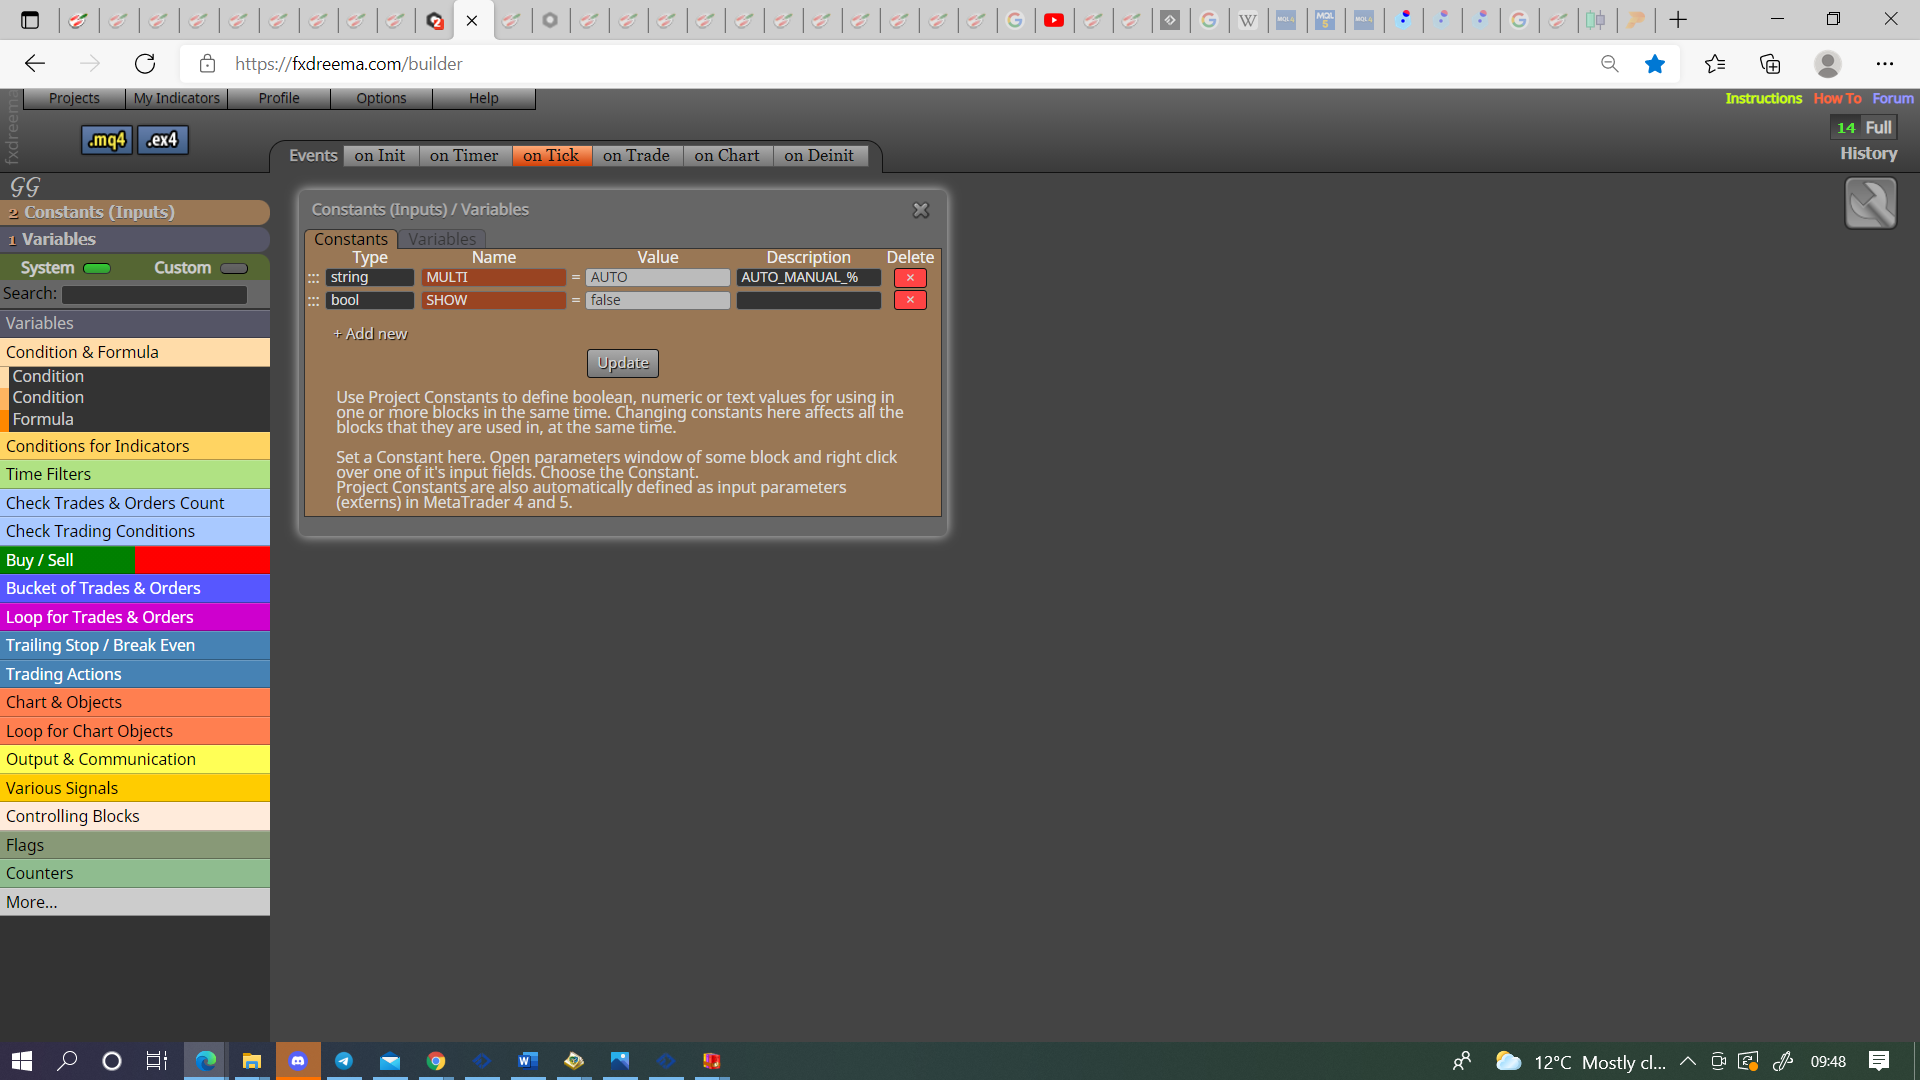Open Word from the taskbar
Viewport: 1920px width, 1080px height.
point(528,1061)
